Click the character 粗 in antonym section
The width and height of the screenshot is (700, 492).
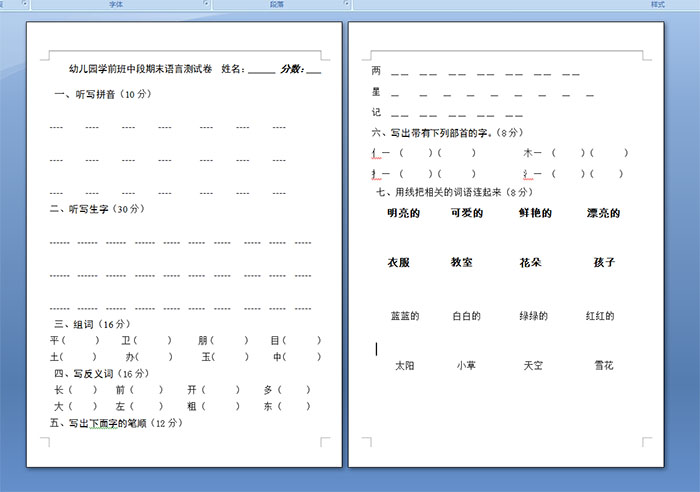coord(192,406)
